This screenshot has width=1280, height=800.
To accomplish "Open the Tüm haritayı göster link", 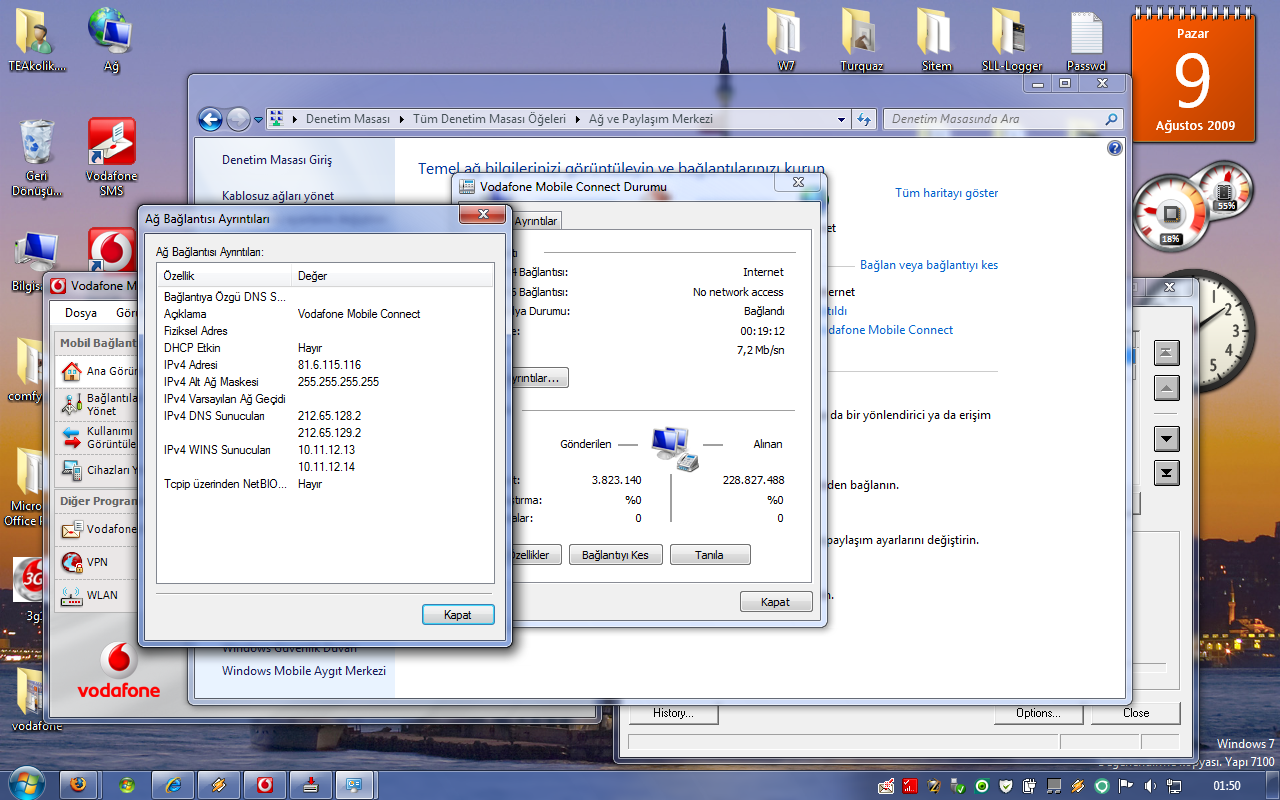I will [946, 193].
